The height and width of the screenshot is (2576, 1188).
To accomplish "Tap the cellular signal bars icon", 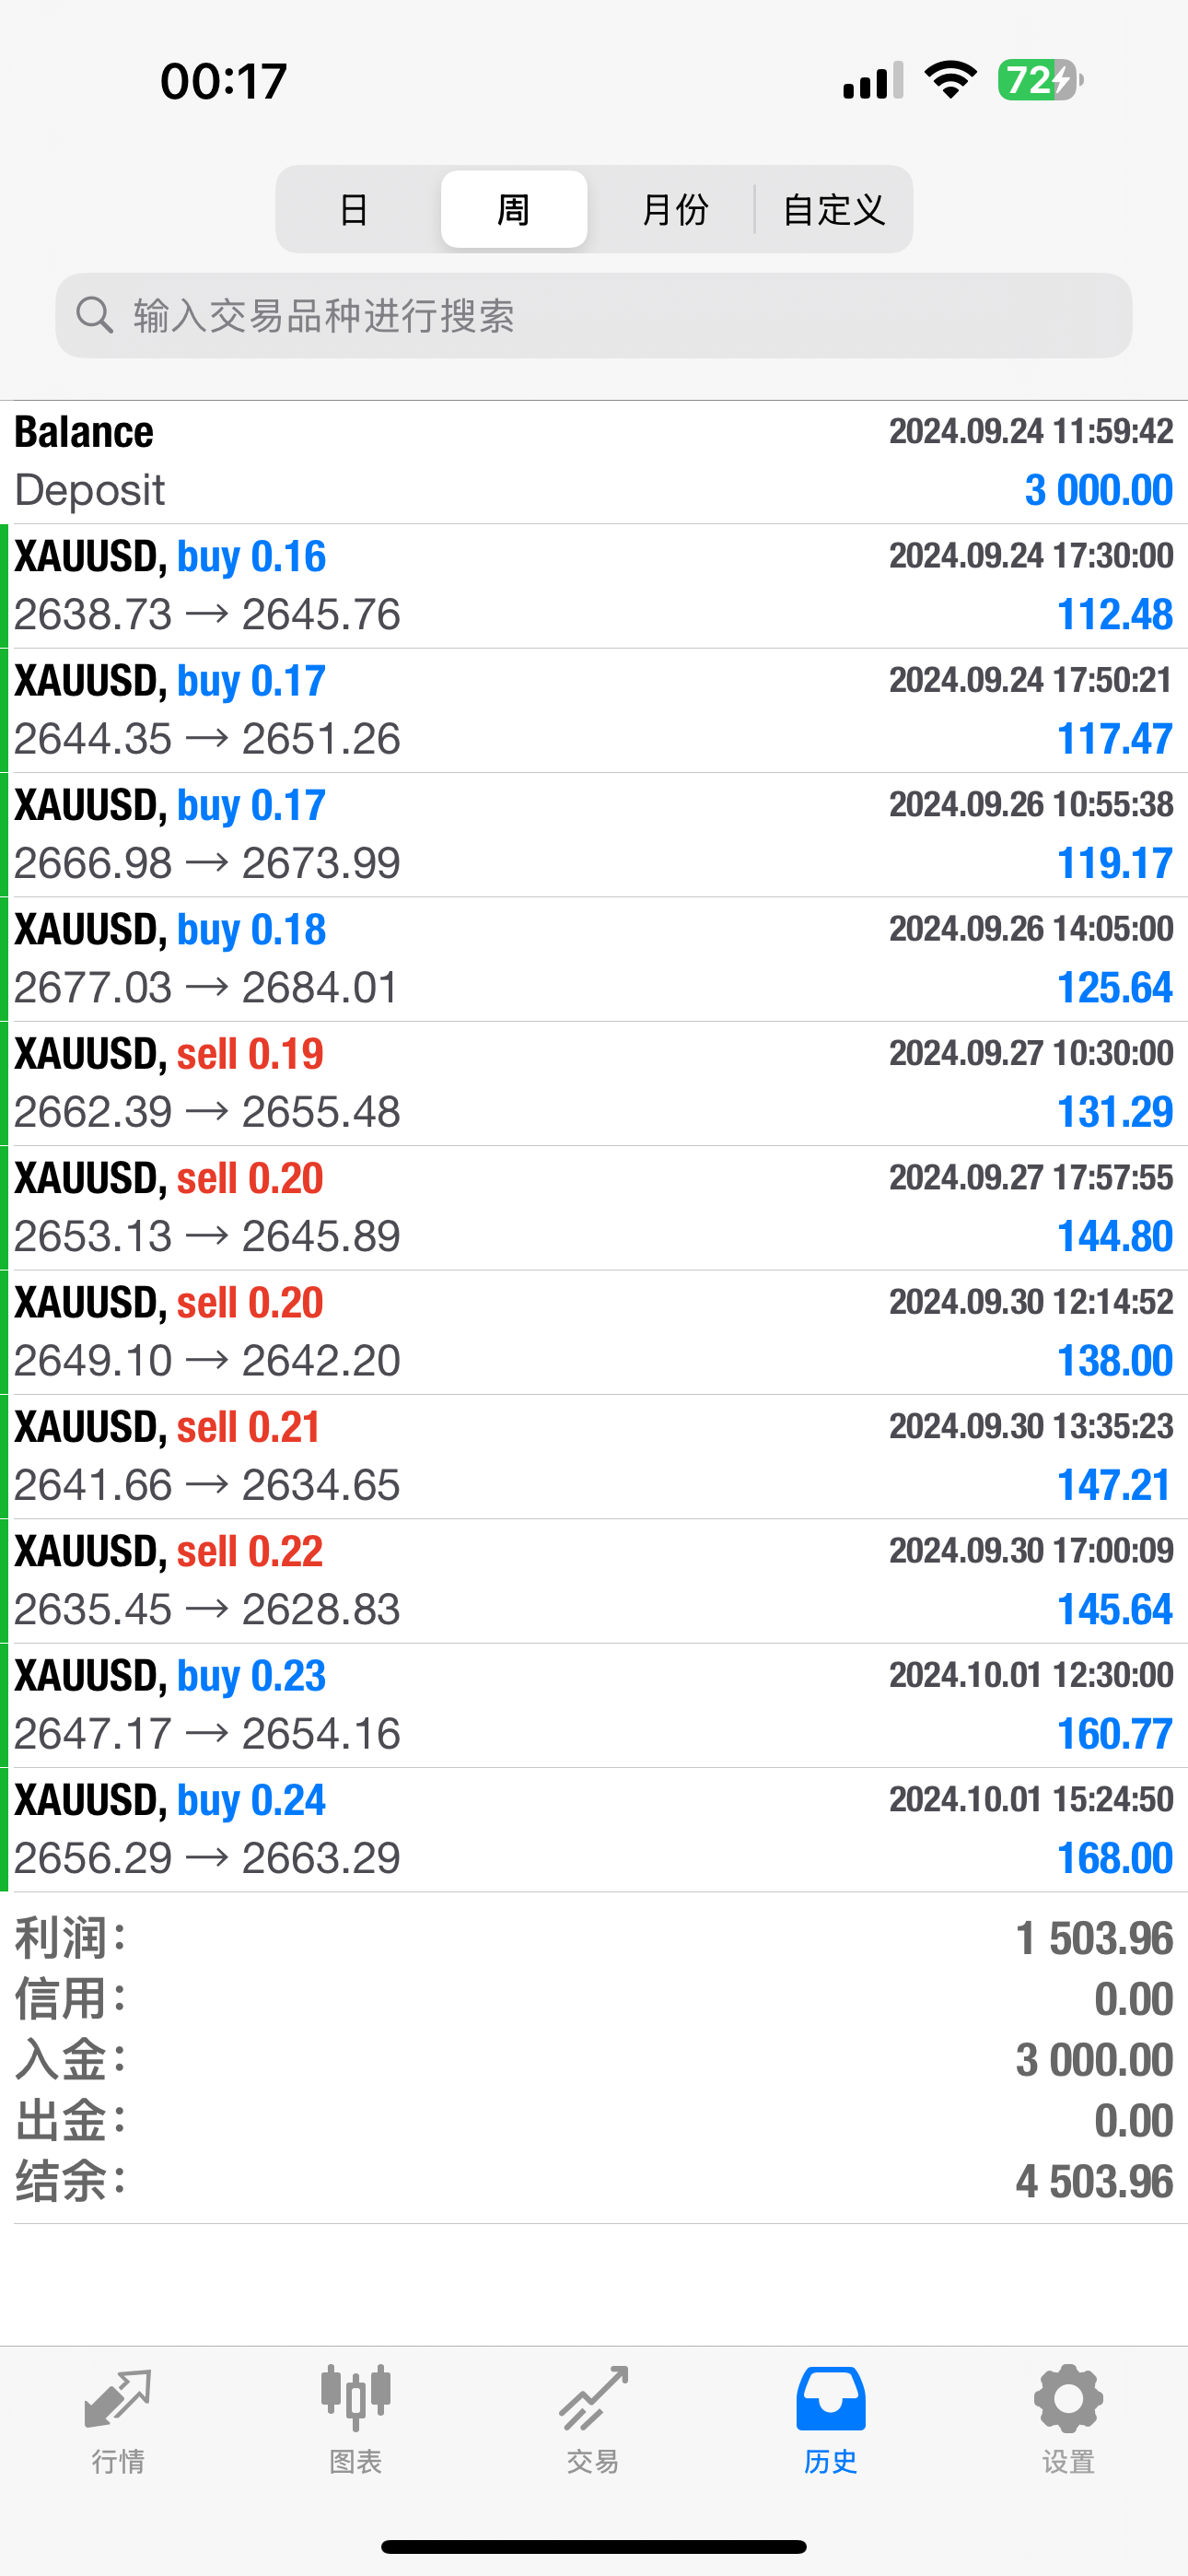I will 873,80.
